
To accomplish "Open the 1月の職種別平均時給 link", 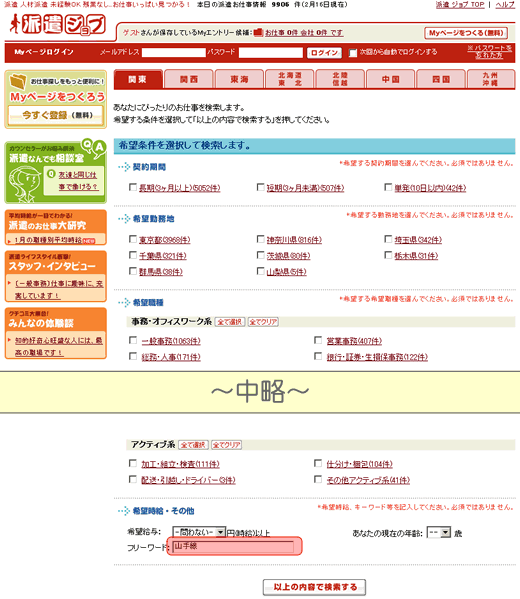I will click(48, 240).
